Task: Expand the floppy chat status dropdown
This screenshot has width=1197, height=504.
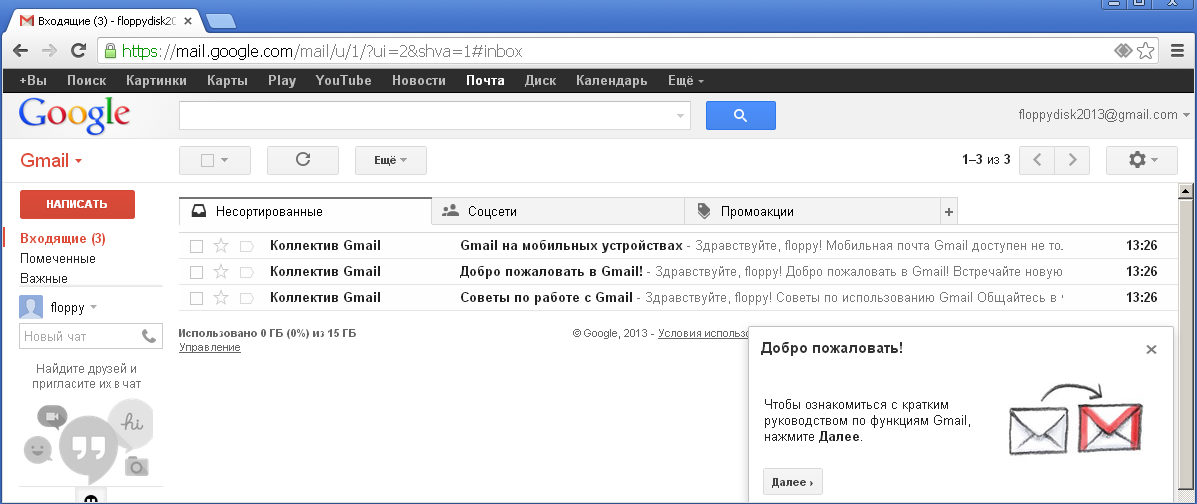Action: point(93,308)
